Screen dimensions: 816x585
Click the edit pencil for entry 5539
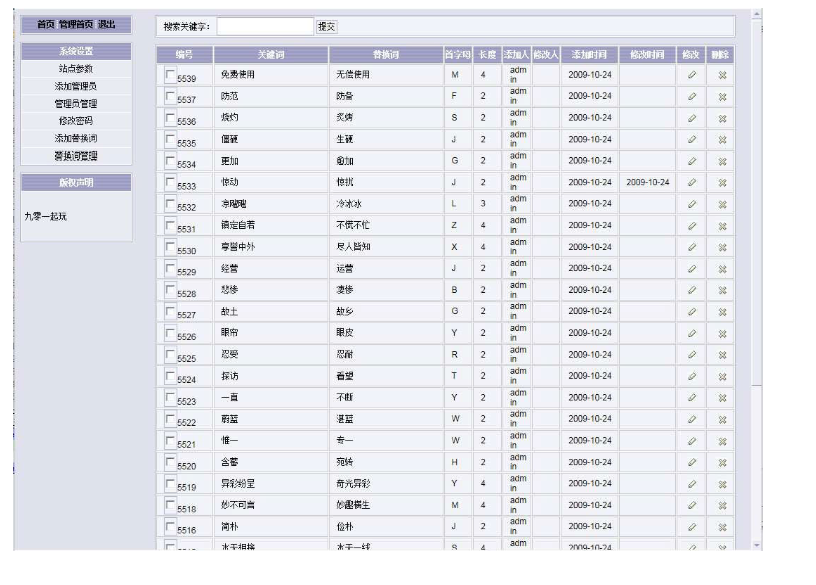[x=691, y=75]
